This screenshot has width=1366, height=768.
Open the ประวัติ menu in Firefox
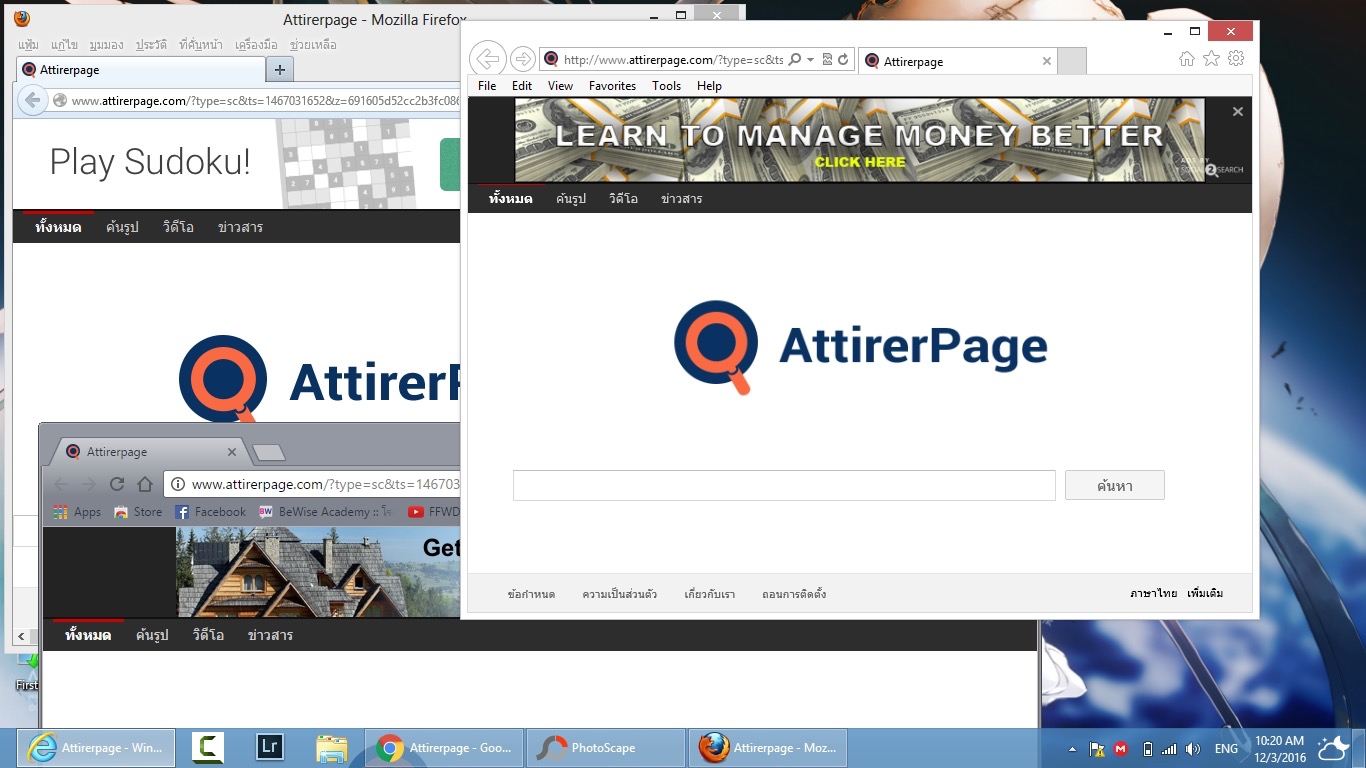point(151,45)
